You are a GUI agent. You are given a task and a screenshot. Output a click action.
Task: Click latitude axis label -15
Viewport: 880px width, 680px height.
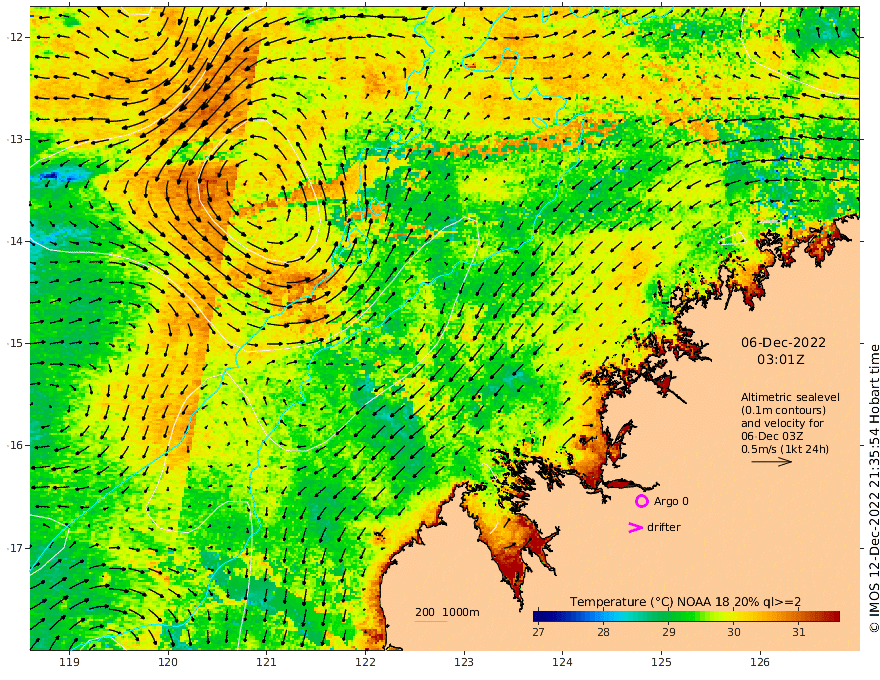tap(15, 343)
